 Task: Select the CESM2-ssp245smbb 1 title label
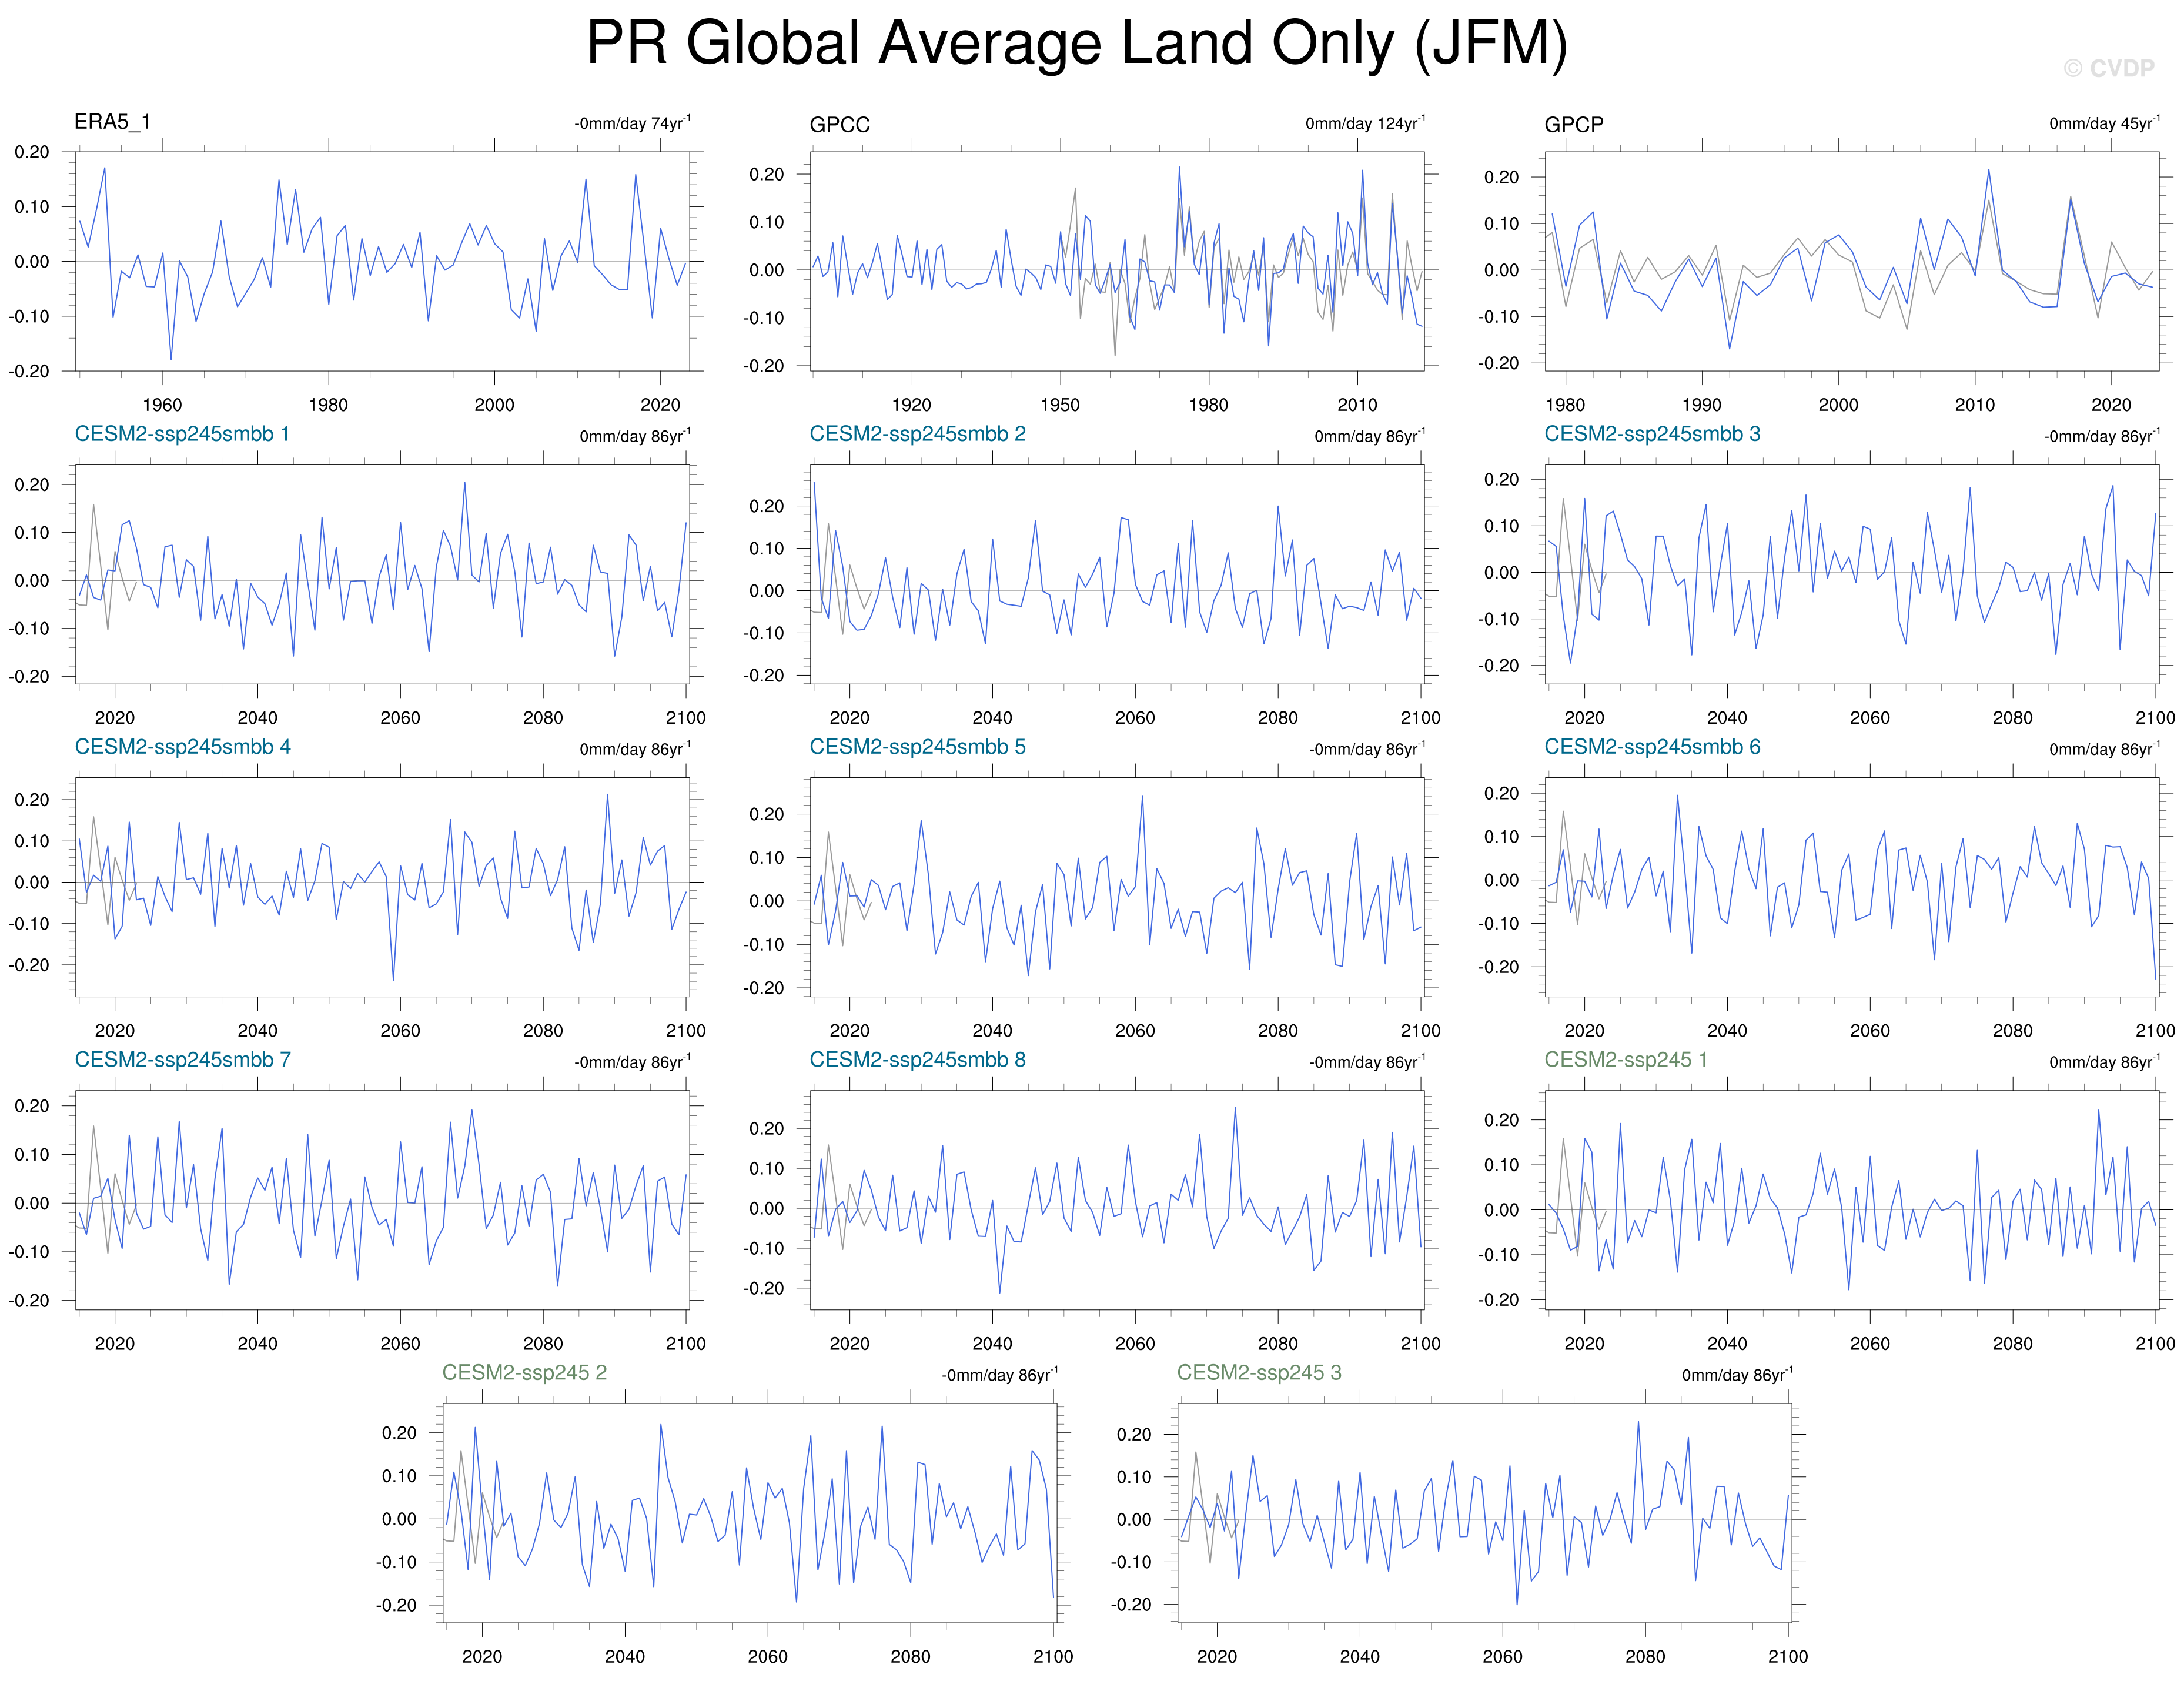point(182,434)
